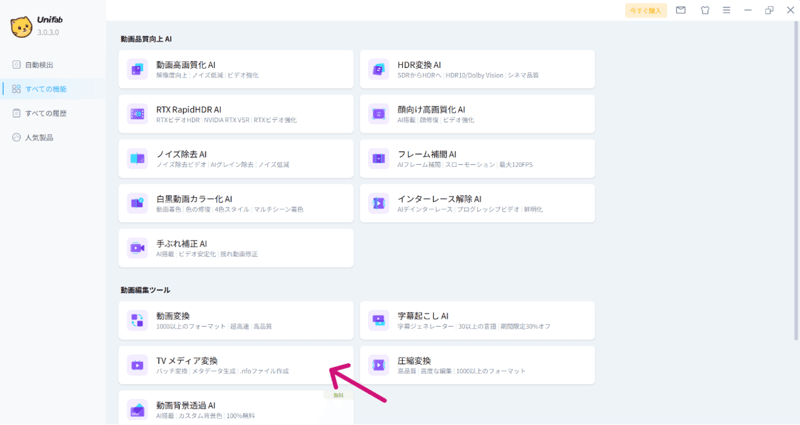Click the 自動検出 sidebar icon
Viewport: 800px width, 425px height.
16,65
